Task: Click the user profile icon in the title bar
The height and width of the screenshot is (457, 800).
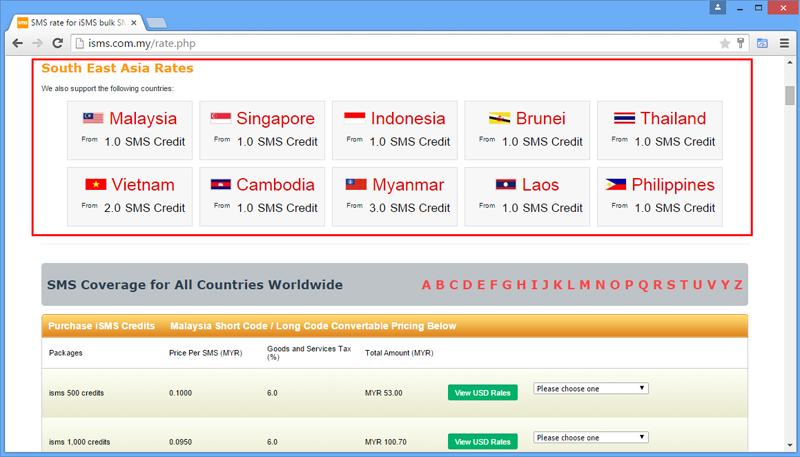Action: (718, 8)
